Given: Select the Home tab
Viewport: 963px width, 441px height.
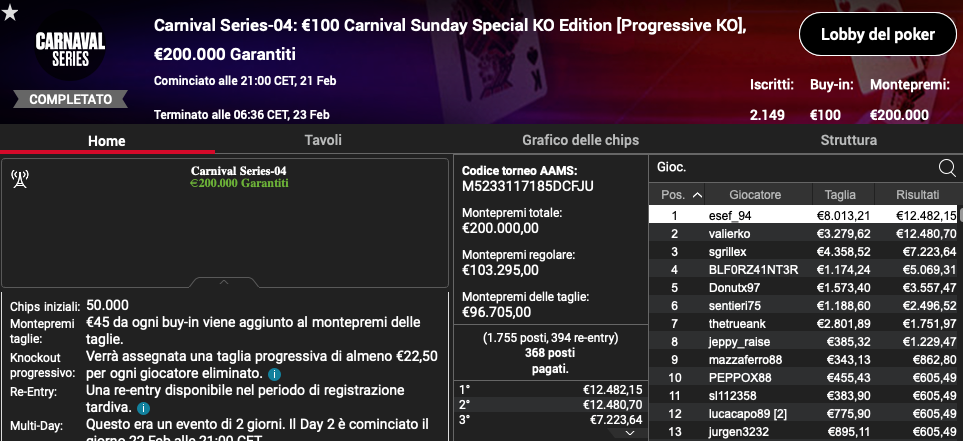Looking at the screenshot, I should tap(107, 141).
